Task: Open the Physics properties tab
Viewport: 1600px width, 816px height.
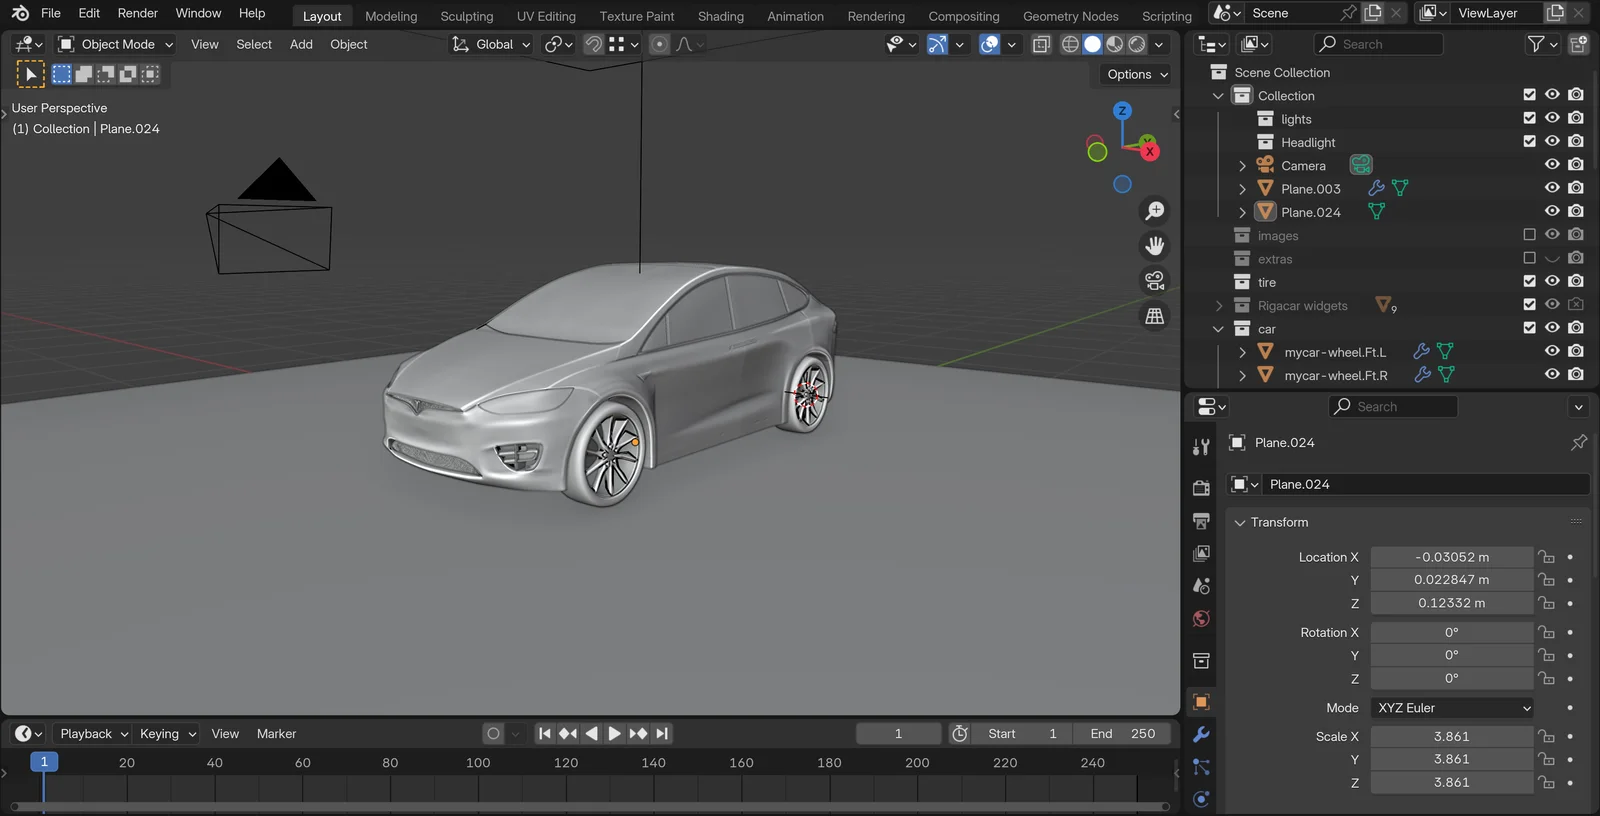Action: coord(1201,799)
